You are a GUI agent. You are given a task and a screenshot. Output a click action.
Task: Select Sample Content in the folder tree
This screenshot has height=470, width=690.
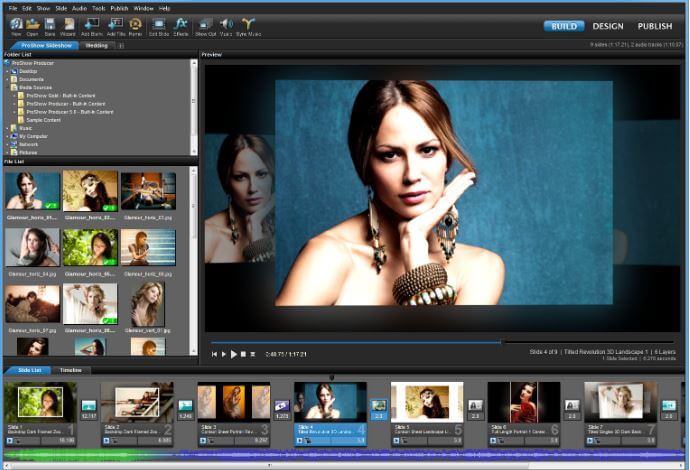44,120
